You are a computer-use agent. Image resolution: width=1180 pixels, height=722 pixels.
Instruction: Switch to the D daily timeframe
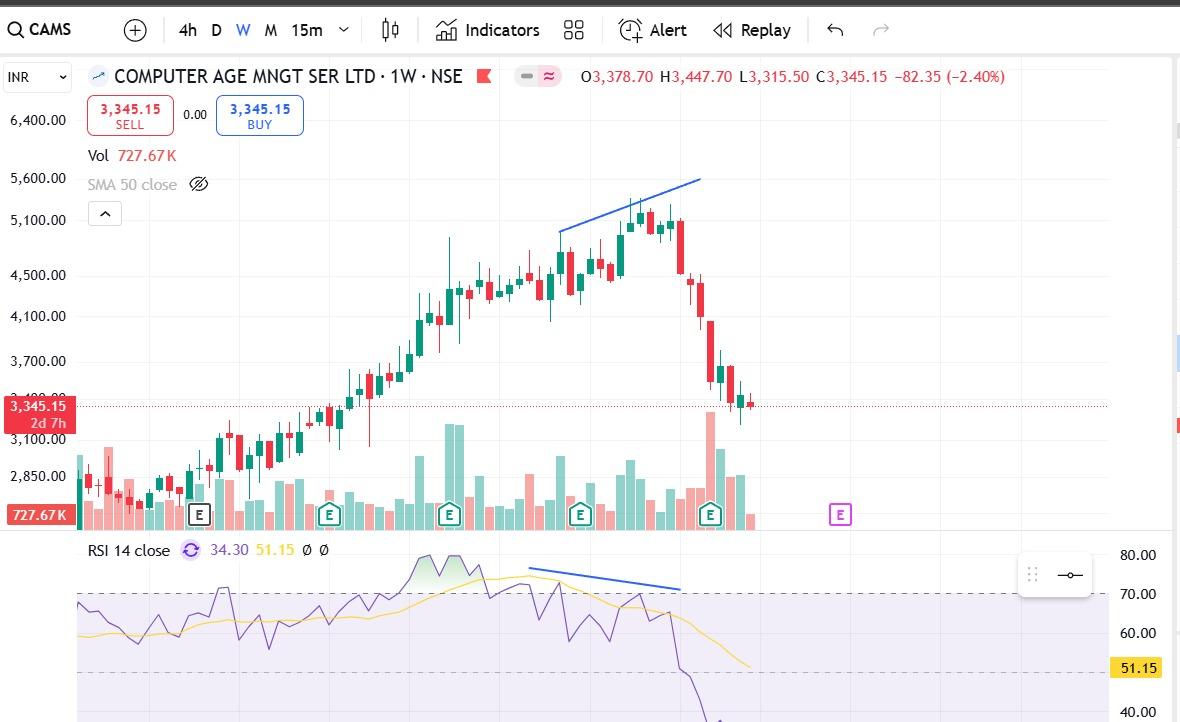[217, 30]
